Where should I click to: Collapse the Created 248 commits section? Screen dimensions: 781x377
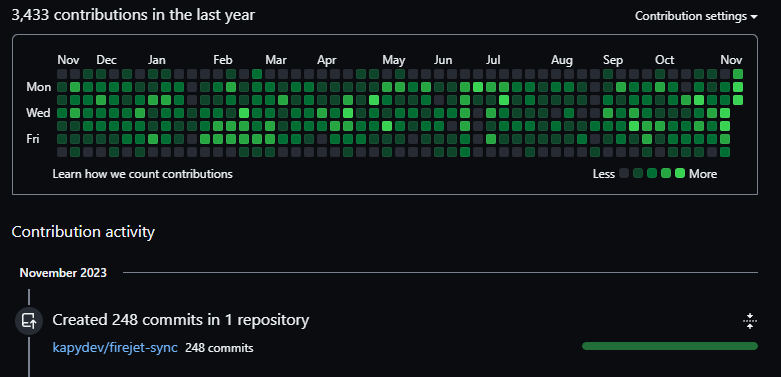tap(750, 321)
